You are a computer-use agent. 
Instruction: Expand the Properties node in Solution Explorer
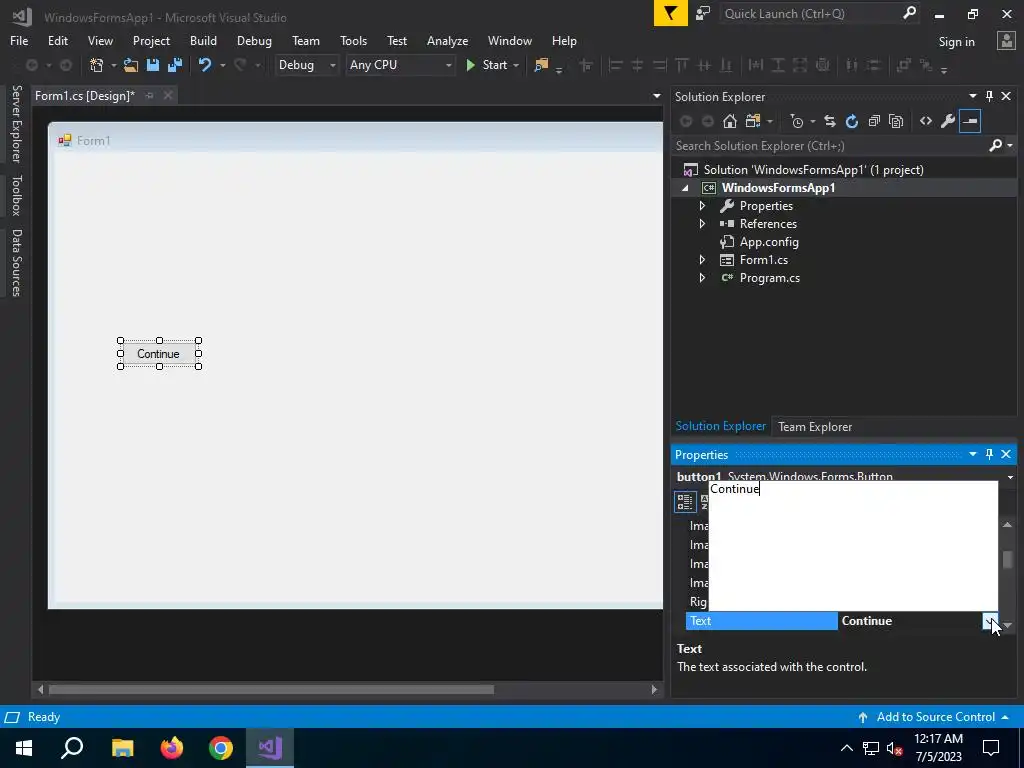click(702, 206)
